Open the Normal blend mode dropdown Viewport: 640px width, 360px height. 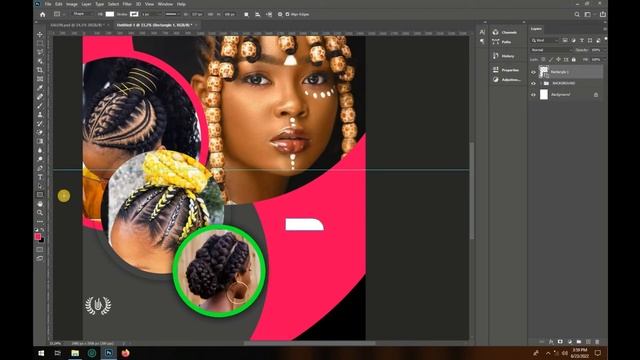551,50
